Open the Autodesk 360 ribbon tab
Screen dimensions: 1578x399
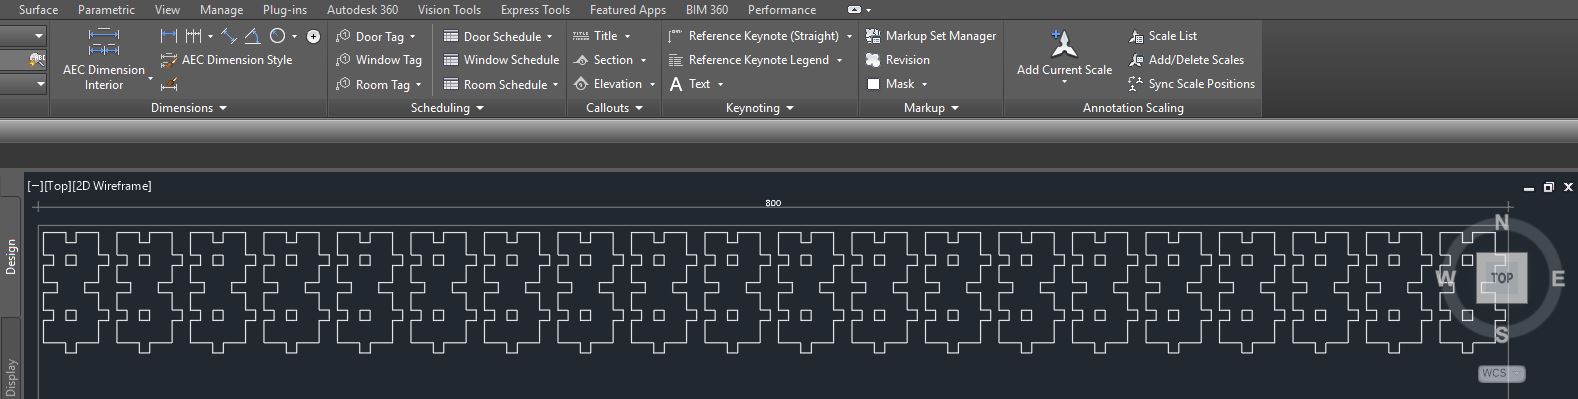click(362, 10)
